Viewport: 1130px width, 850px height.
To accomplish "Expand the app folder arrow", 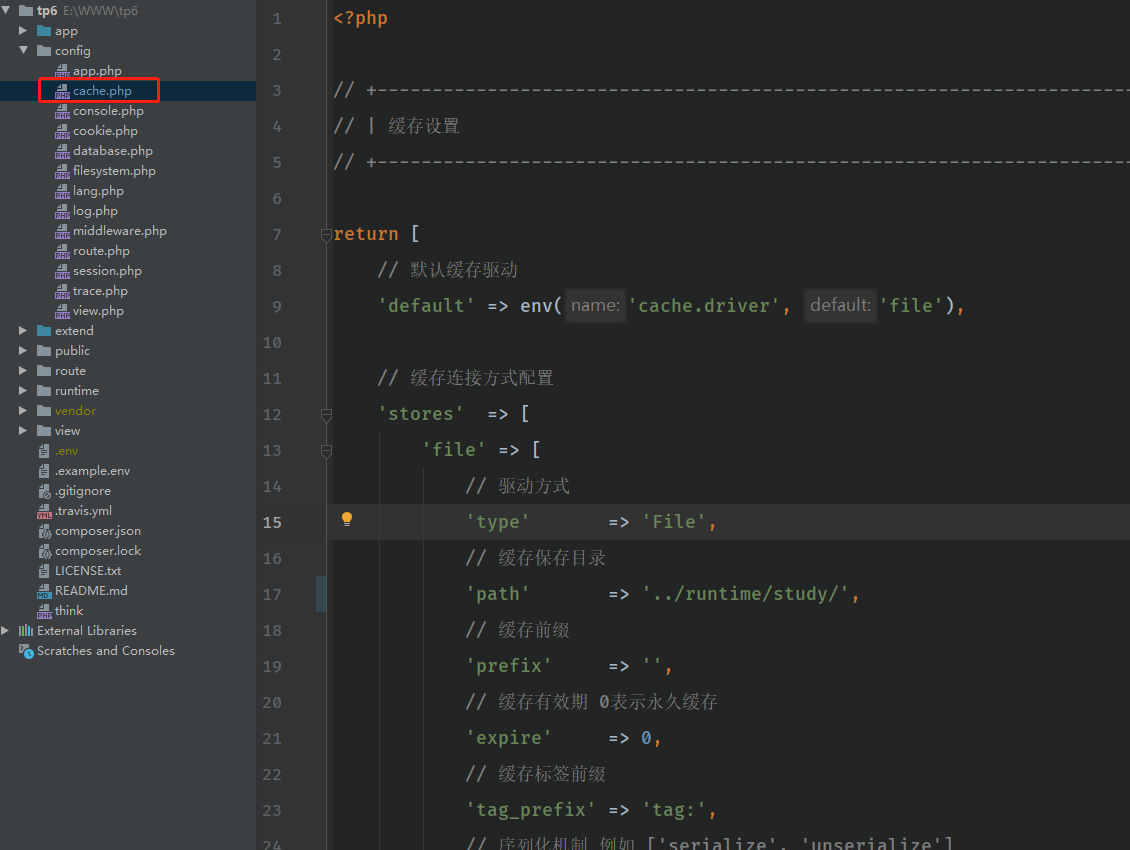I will (23, 30).
